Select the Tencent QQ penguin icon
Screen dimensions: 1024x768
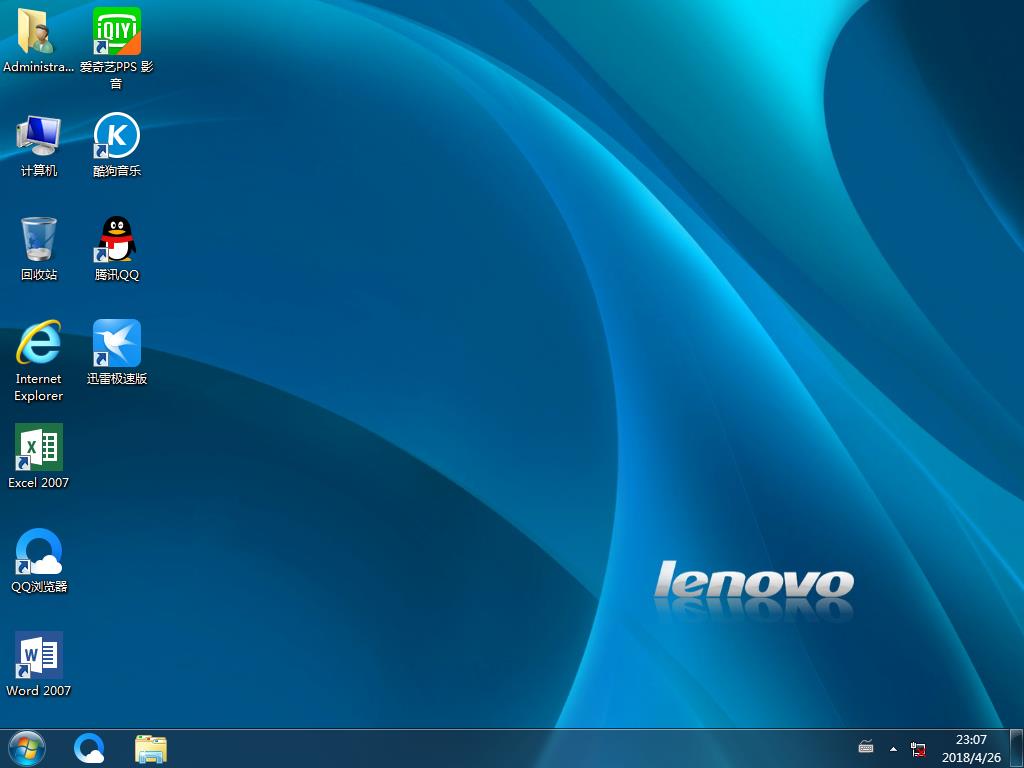click(x=116, y=240)
